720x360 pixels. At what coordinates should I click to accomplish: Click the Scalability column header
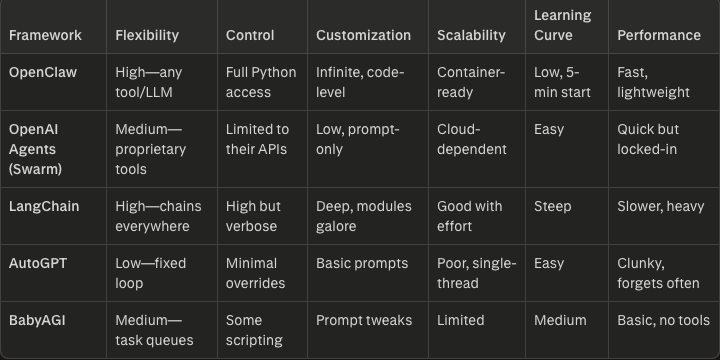[x=471, y=35]
